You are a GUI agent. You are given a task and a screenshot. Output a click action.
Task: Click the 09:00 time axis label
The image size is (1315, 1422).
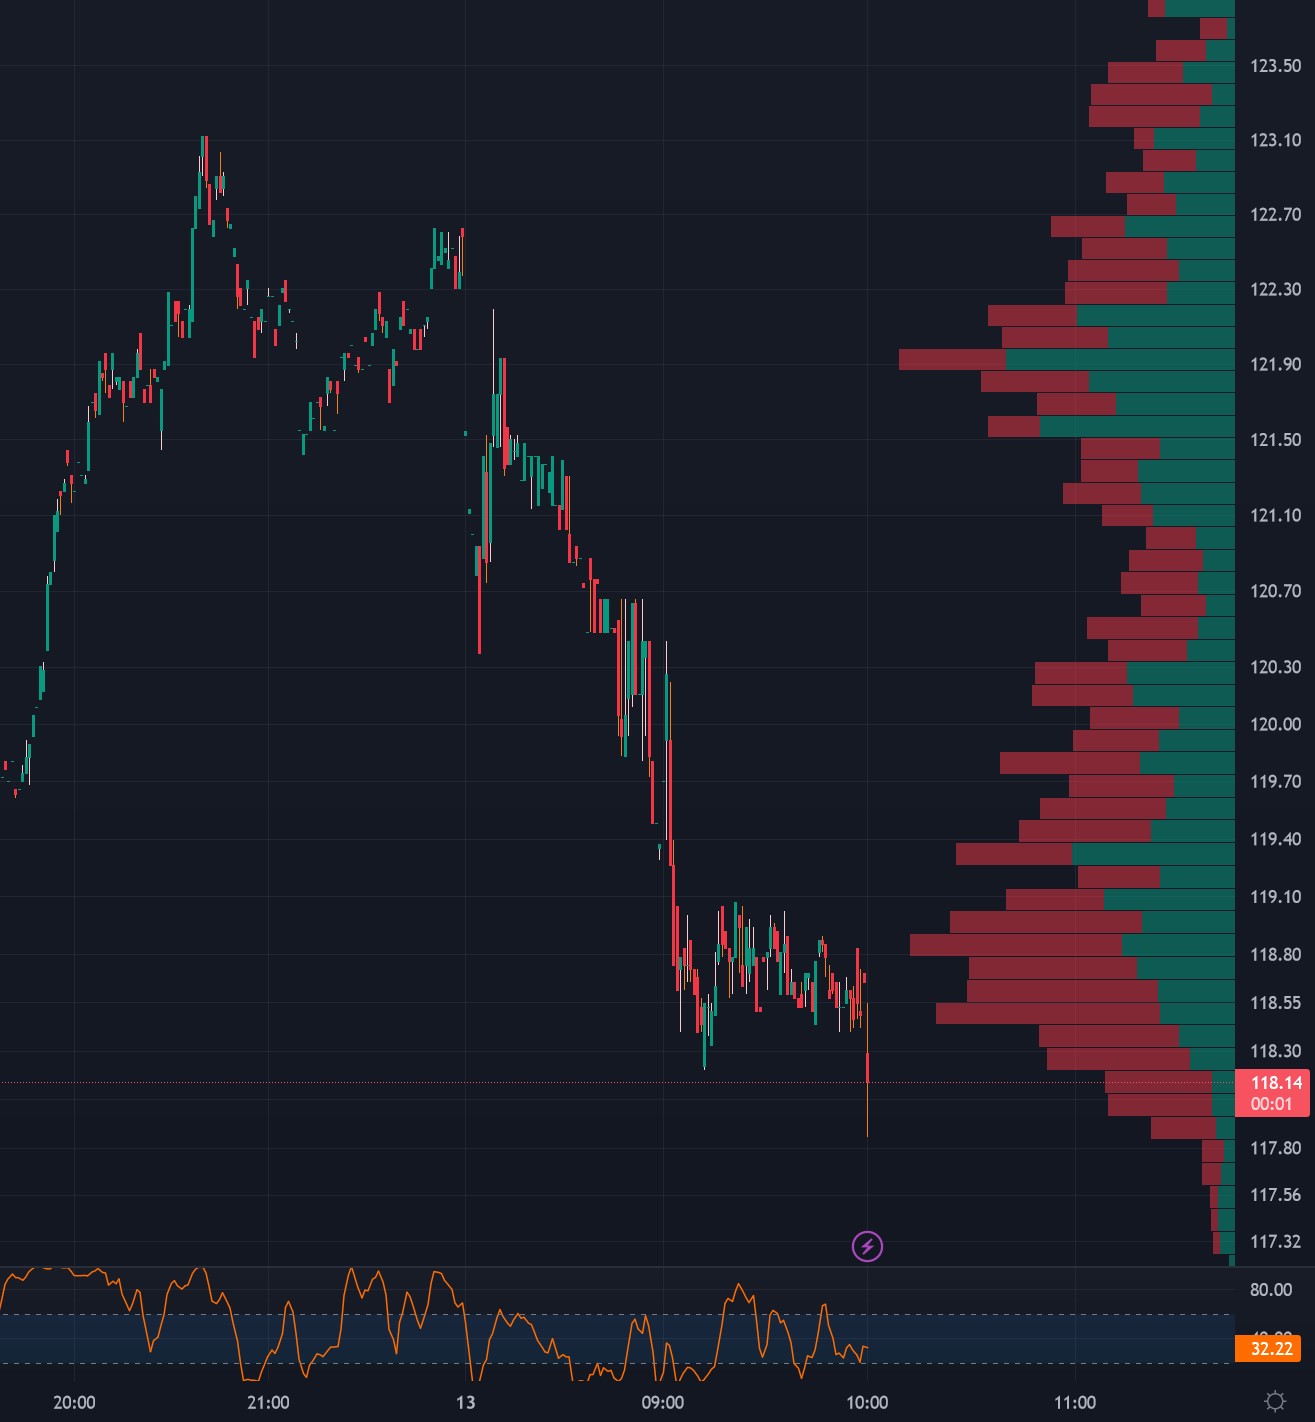662,1402
